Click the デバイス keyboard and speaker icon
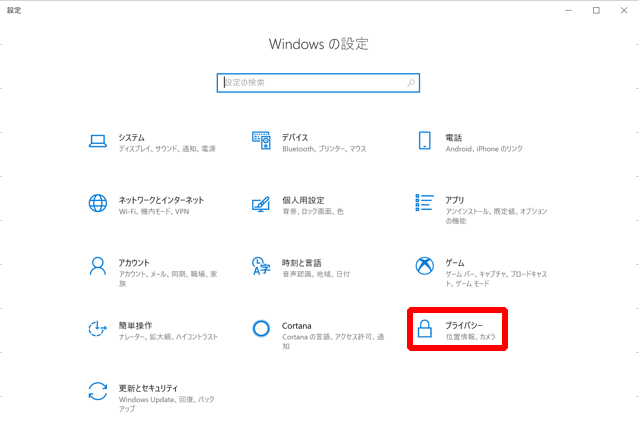 click(x=261, y=140)
